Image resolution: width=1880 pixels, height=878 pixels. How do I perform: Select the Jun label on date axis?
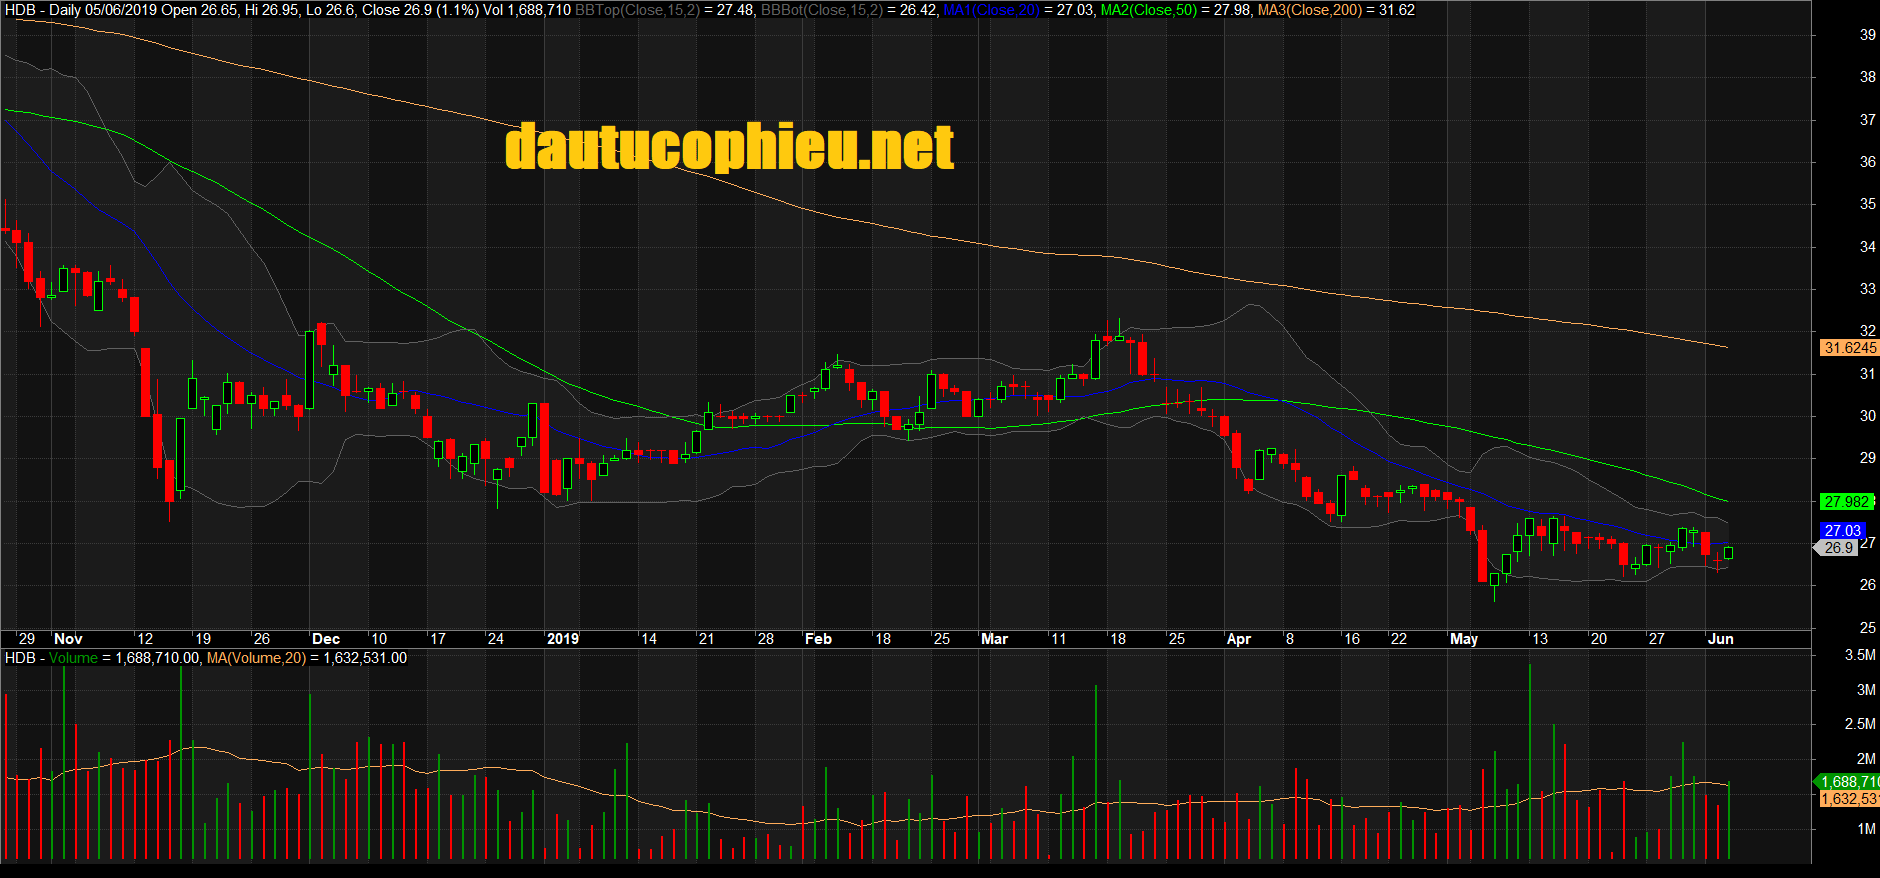1720,639
